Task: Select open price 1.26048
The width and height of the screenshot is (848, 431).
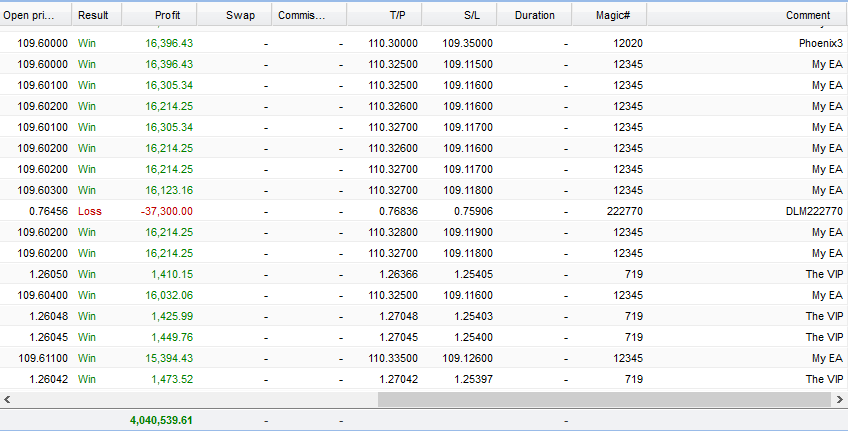Action: 49,316
